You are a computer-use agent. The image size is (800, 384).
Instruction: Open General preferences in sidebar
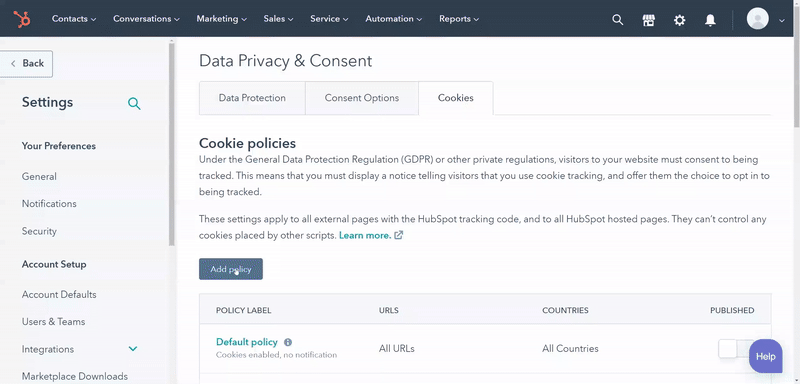tap(39, 176)
